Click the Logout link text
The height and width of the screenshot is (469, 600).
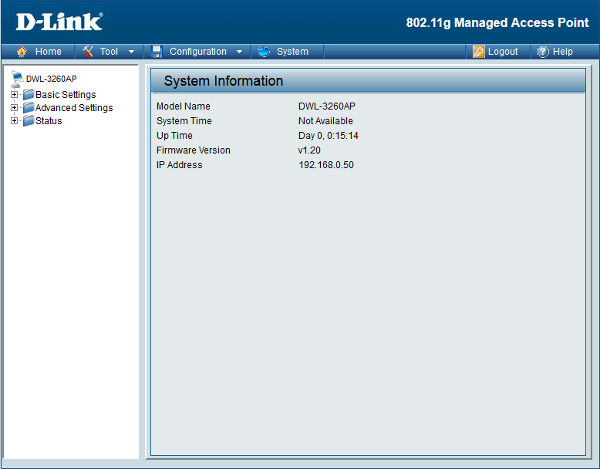coord(503,52)
